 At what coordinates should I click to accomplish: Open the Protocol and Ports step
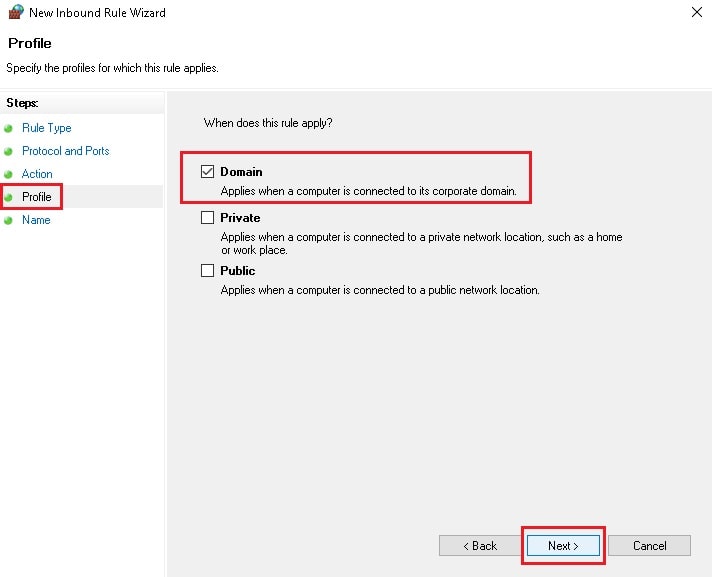66,151
